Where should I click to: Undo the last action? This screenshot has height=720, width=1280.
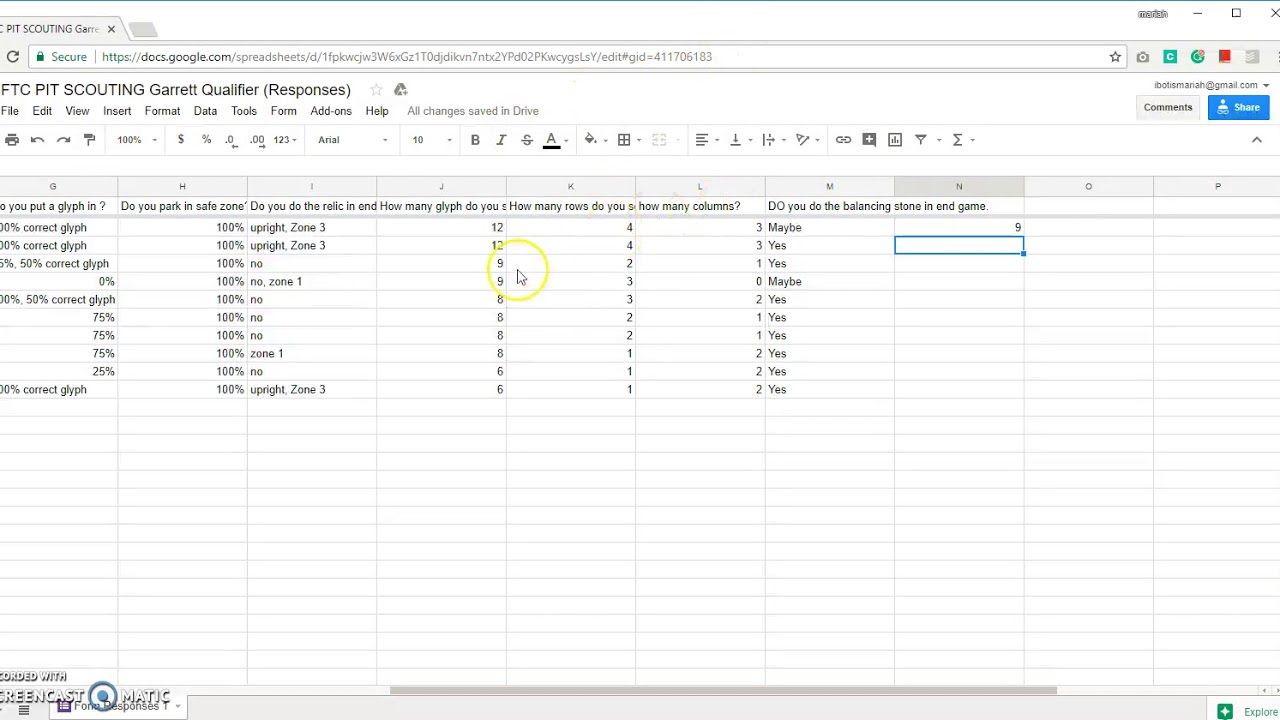(x=37, y=140)
